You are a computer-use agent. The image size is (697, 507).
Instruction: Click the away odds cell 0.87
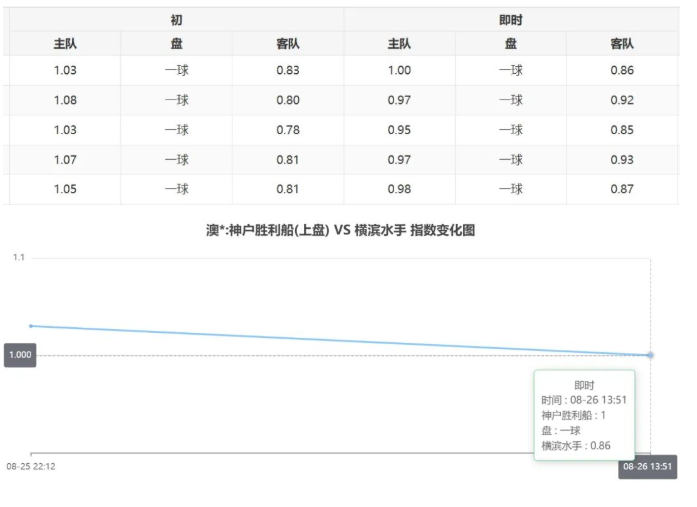pyautogui.click(x=622, y=189)
